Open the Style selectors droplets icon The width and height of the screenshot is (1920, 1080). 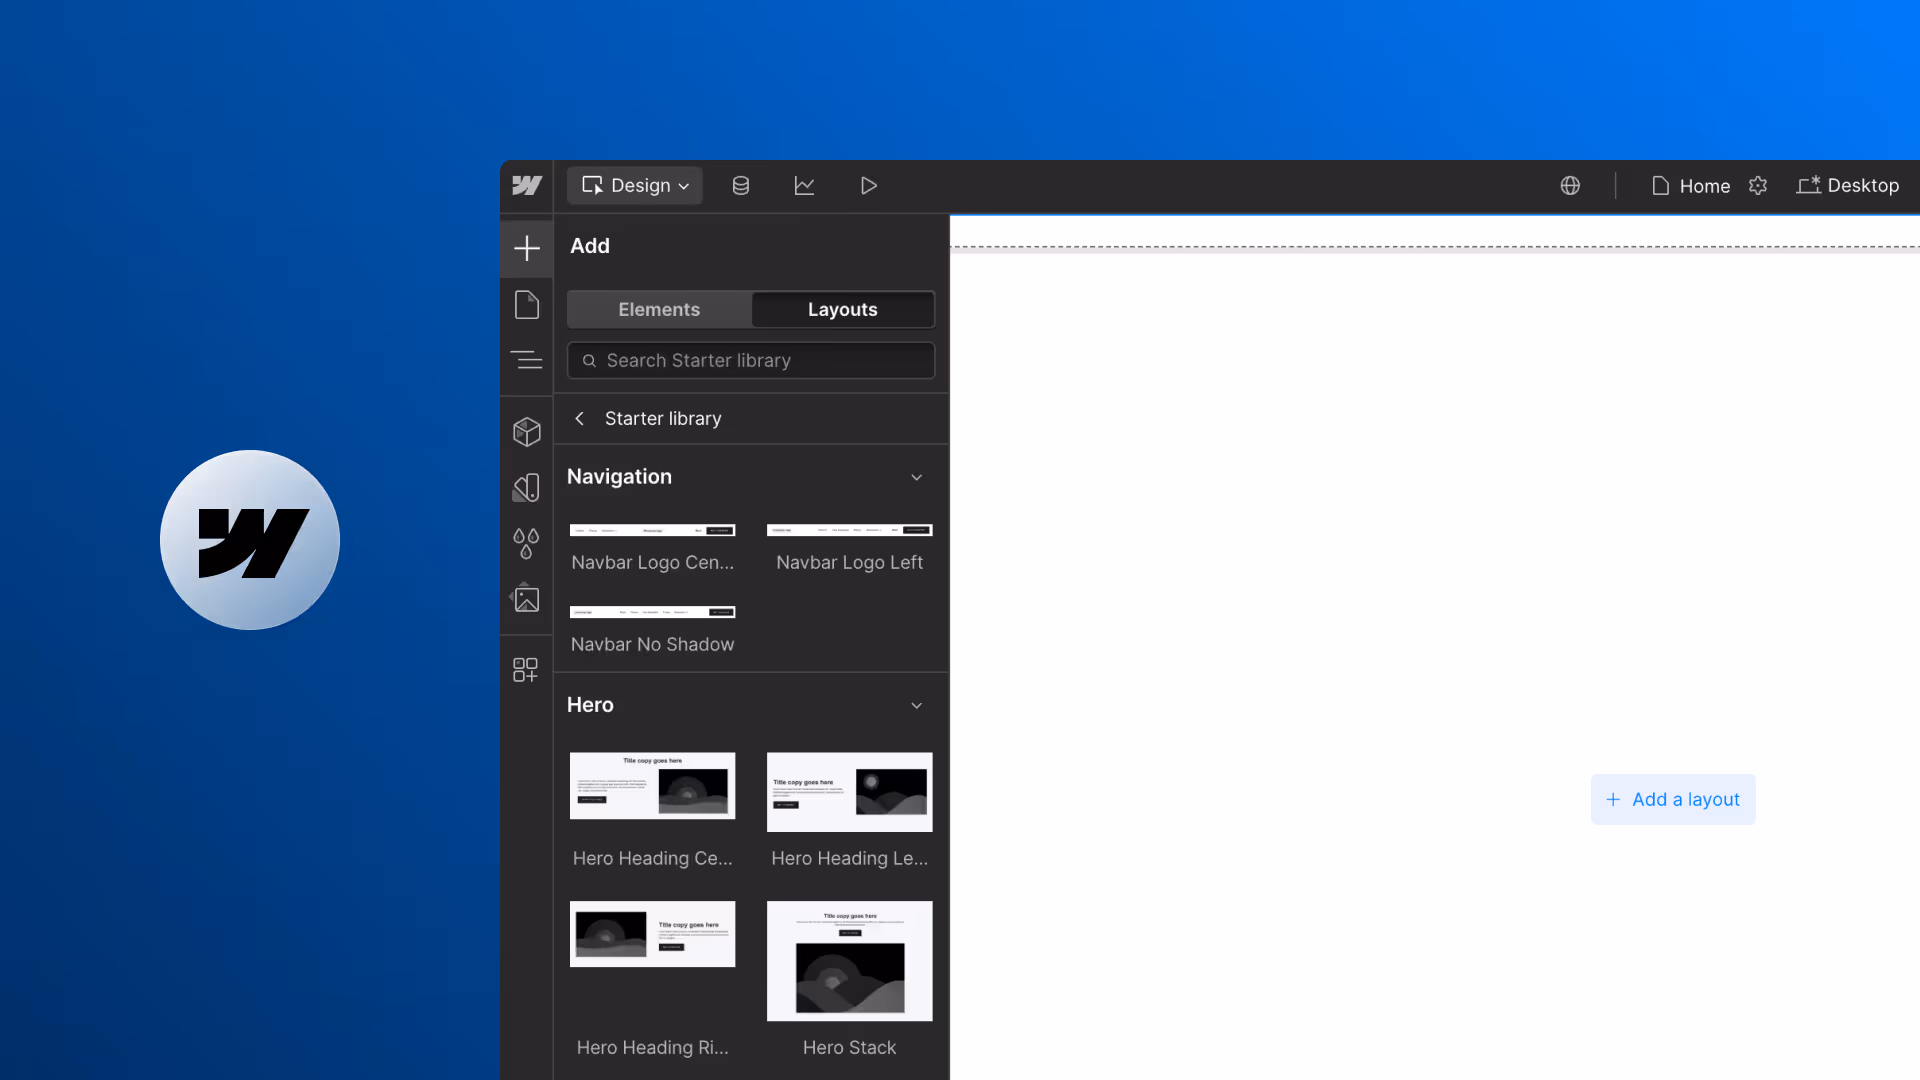[527, 543]
